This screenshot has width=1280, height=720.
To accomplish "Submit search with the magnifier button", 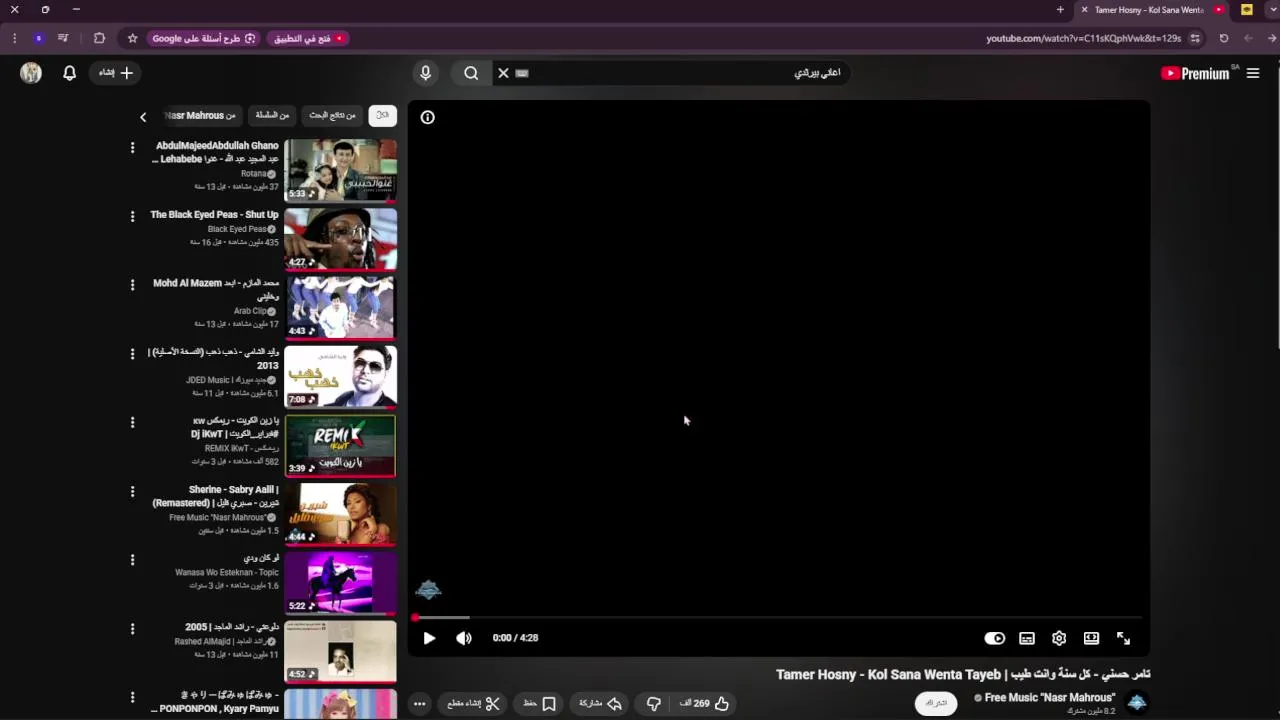I will [x=471, y=73].
